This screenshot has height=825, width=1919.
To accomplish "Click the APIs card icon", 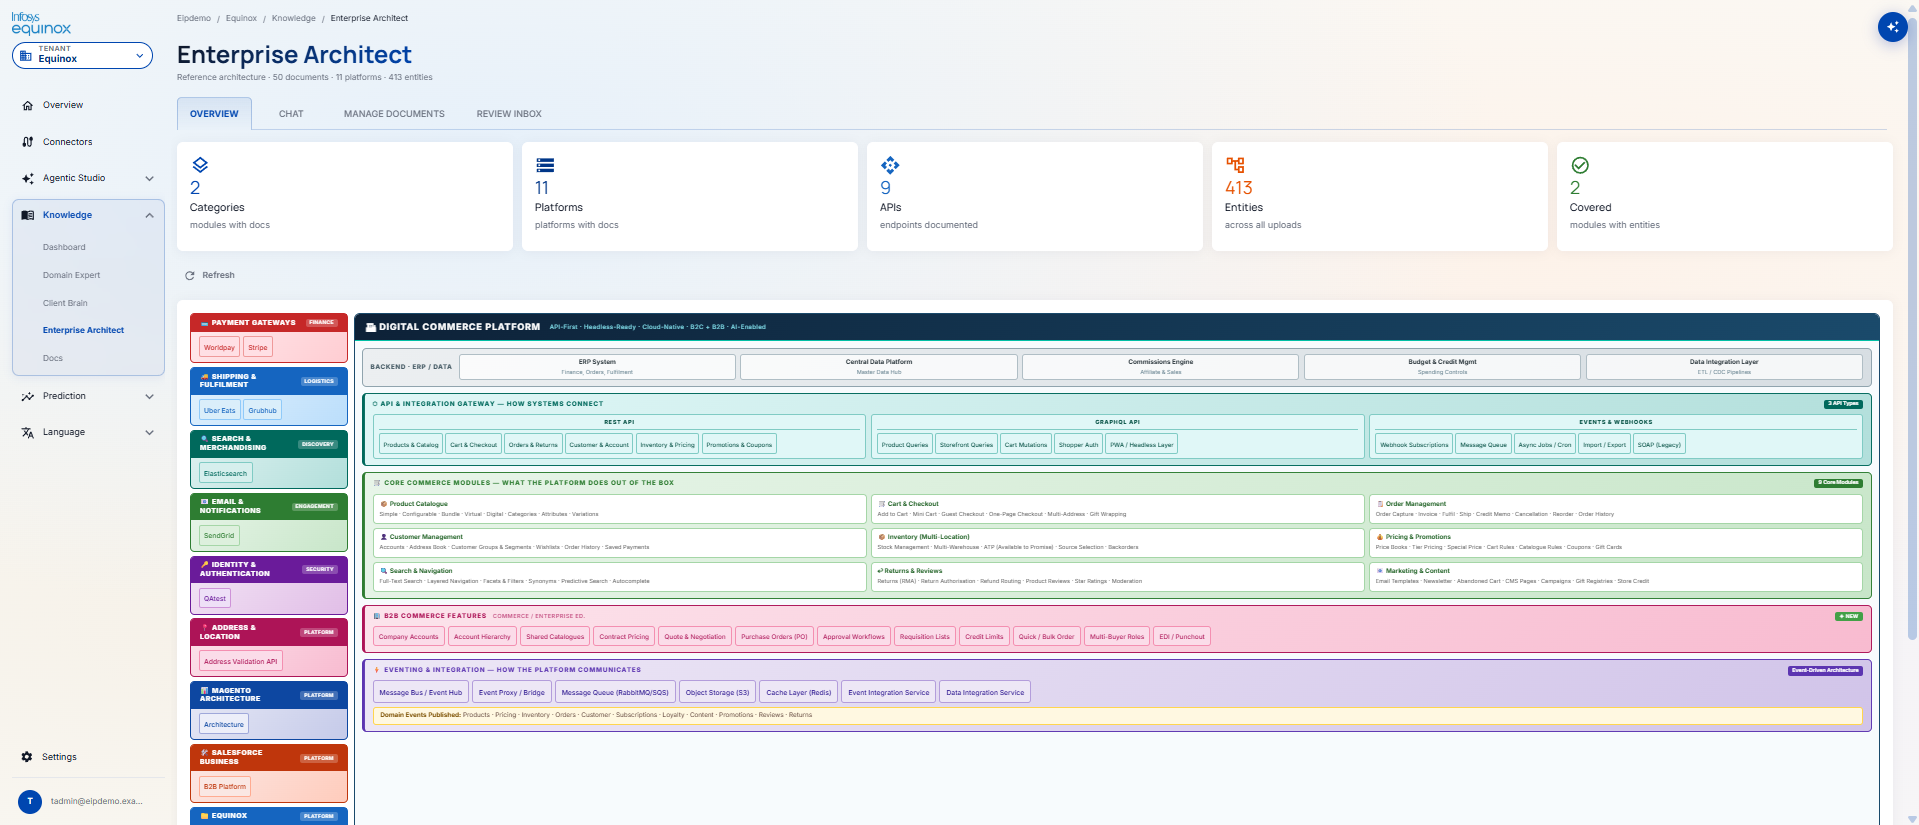I will 890,165.
